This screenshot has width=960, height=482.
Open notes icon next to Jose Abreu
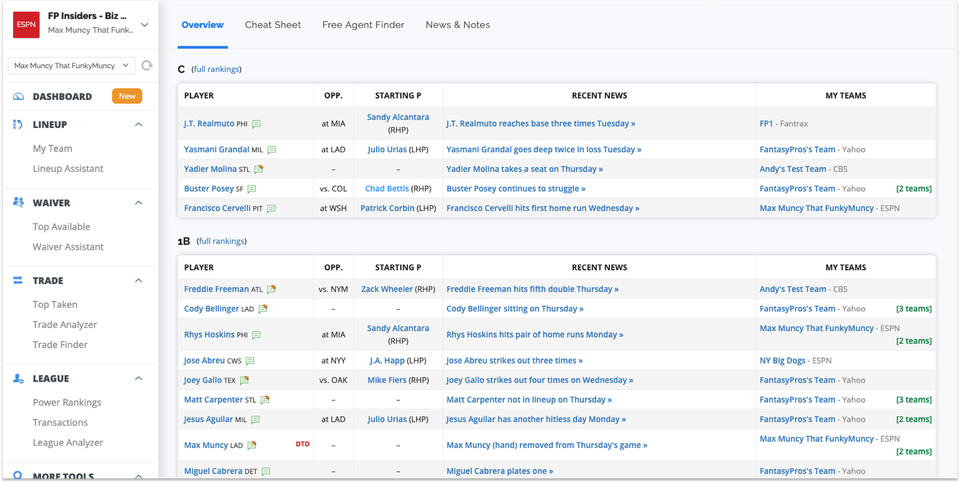pyautogui.click(x=250, y=361)
